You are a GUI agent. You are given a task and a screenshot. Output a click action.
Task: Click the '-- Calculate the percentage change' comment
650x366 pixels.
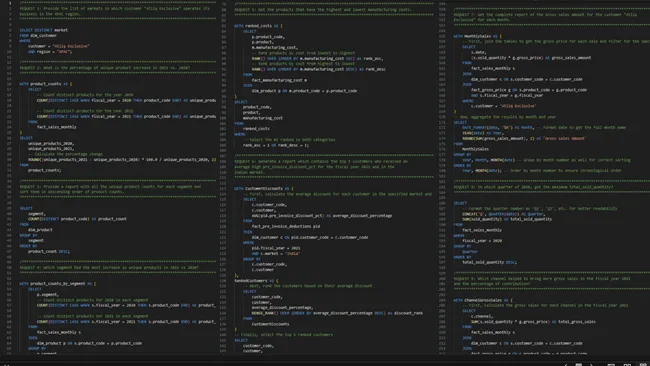(65, 154)
